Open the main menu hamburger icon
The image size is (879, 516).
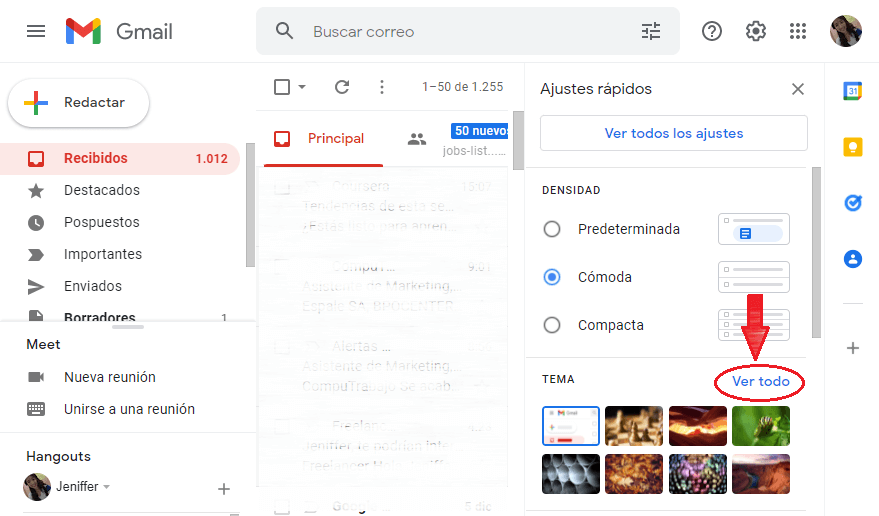pyautogui.click(x=36, y=31)
